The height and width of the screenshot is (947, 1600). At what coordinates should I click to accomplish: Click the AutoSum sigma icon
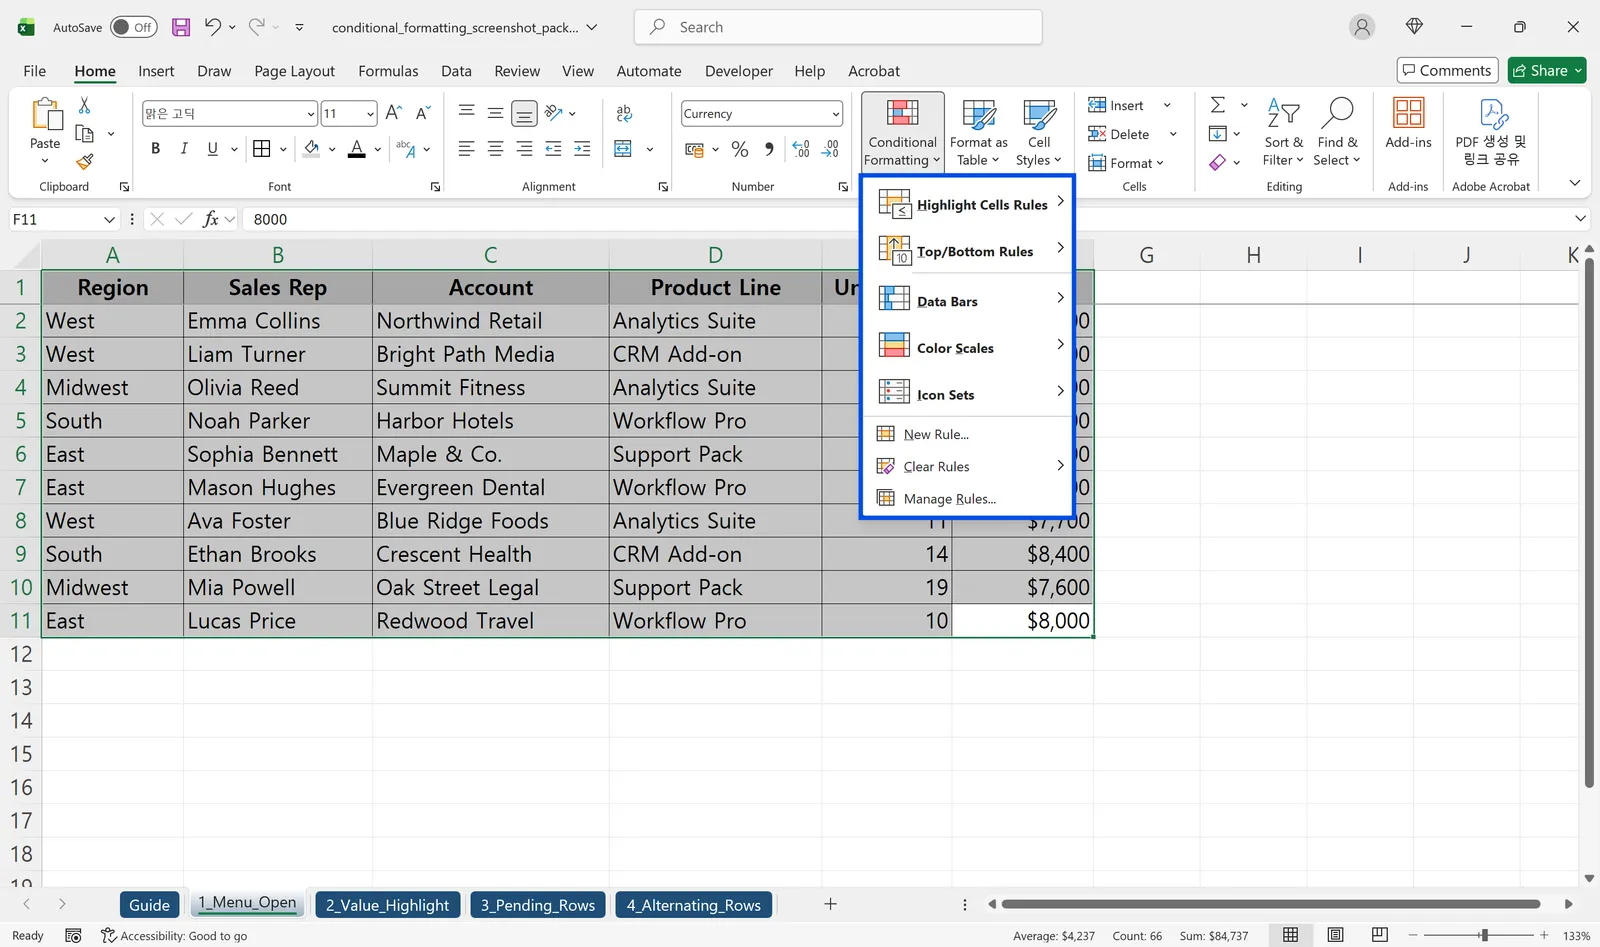[1218, 105]
